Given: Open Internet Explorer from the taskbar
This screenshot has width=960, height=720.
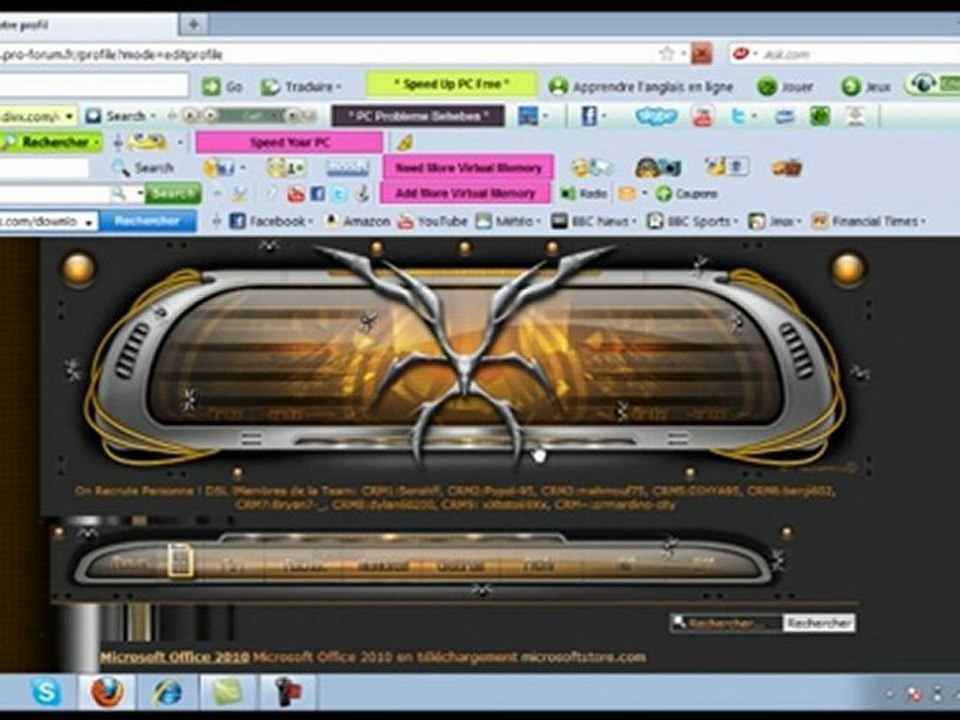Looking at the screenshot, I should (x=168, y=692).
